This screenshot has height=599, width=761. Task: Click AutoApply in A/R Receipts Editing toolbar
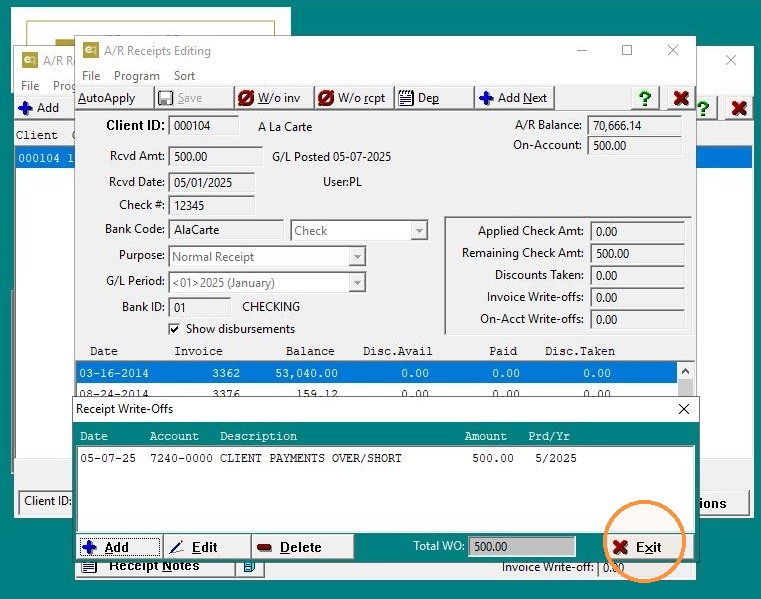click(x=115, y=98)
